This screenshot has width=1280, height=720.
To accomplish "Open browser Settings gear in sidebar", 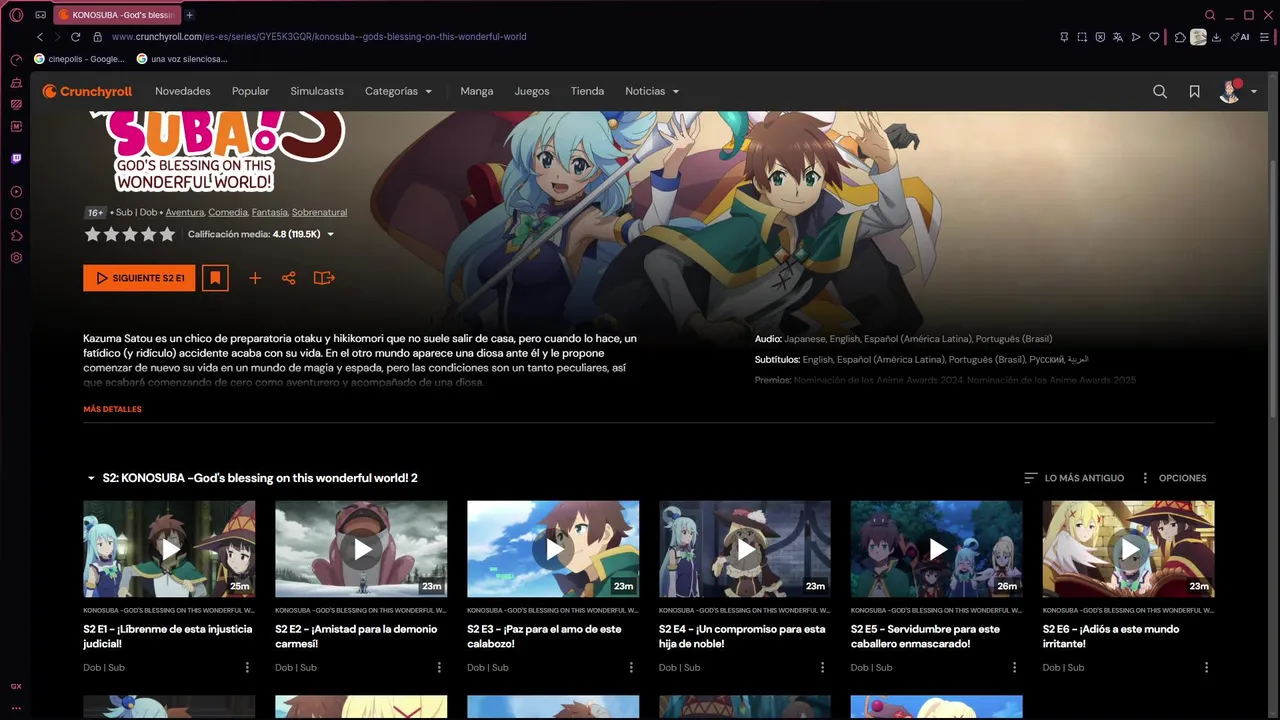I will coord(16,258).
